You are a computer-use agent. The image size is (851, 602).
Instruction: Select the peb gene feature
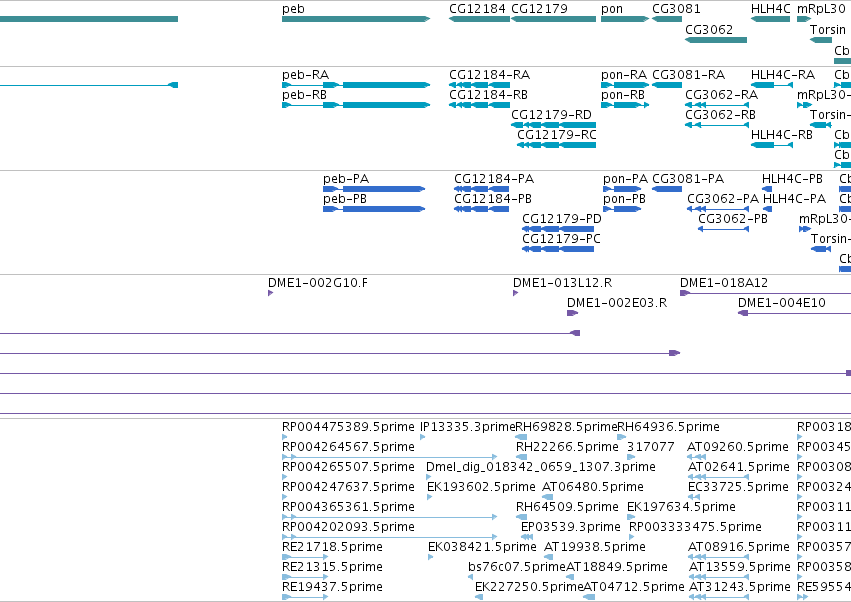[x=356, y=19]
